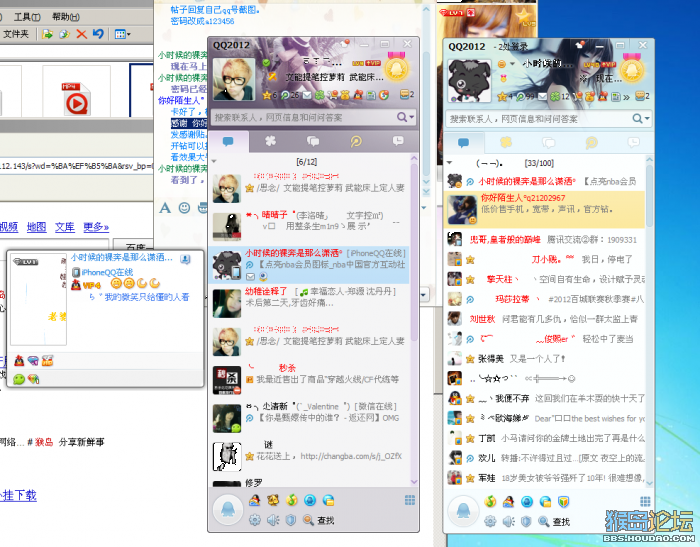Click red delete X in explorer toolbar
Screen dimensions: 700x547
pyautogui.click(x=81, y=34)
